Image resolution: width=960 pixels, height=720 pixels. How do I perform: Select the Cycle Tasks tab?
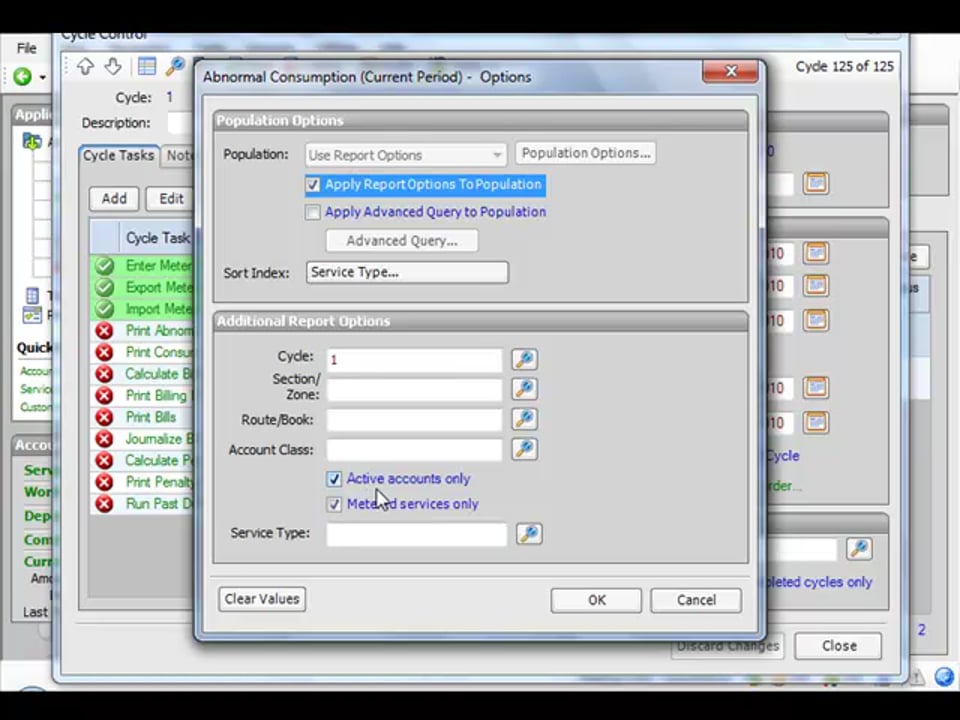(x=119, y=156)
